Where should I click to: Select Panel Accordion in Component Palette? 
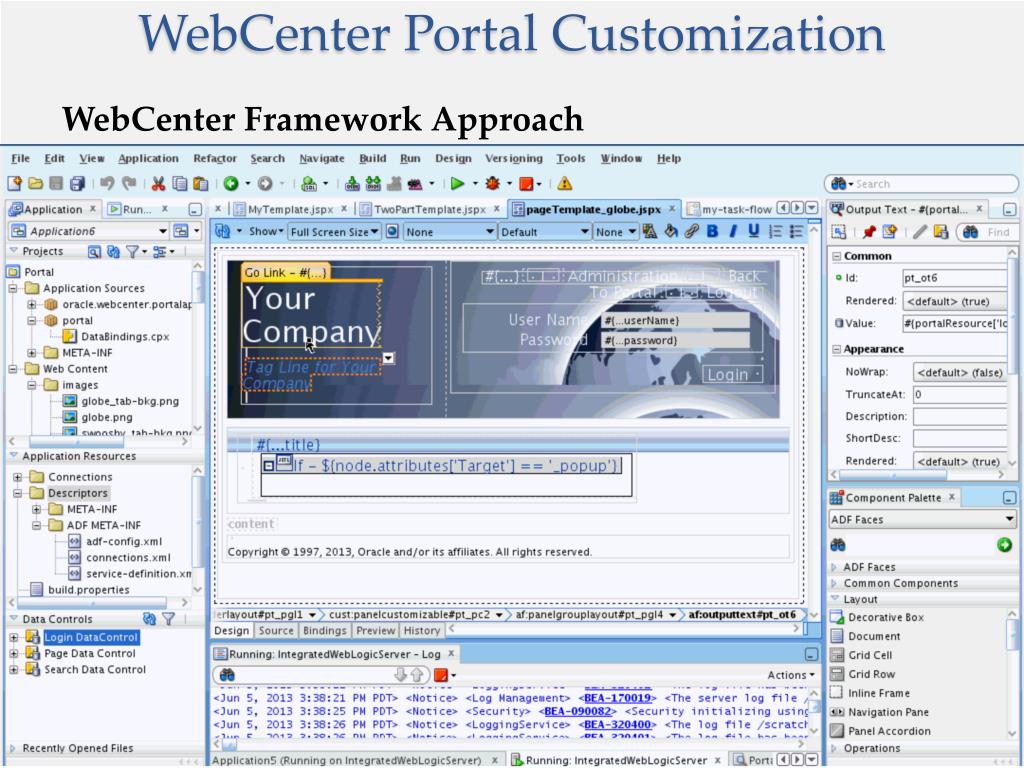point(889,731)
